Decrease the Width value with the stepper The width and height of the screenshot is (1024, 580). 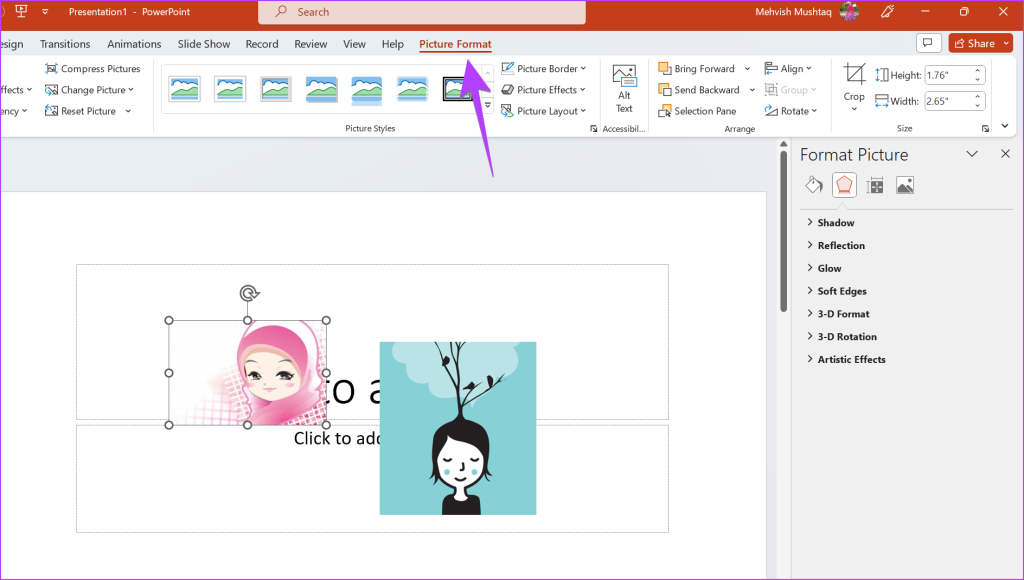tap(978, 106)
